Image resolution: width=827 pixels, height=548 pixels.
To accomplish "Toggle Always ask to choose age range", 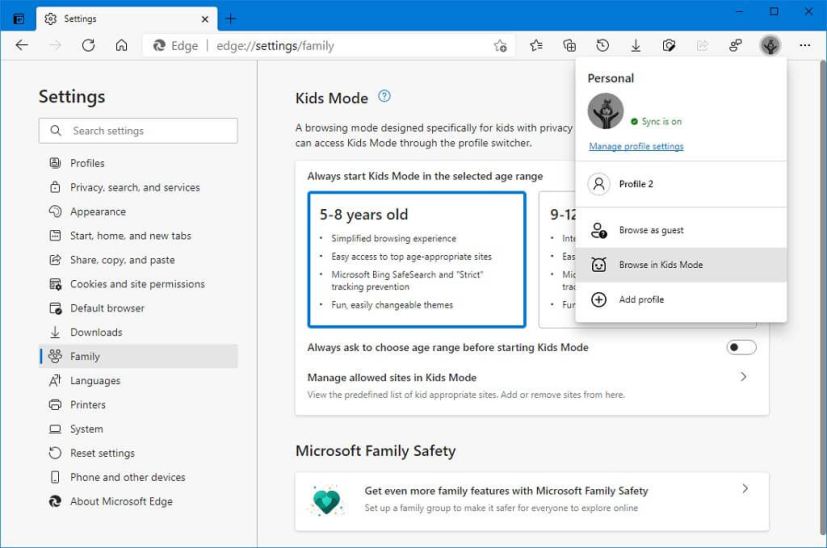I will (741, 347).
